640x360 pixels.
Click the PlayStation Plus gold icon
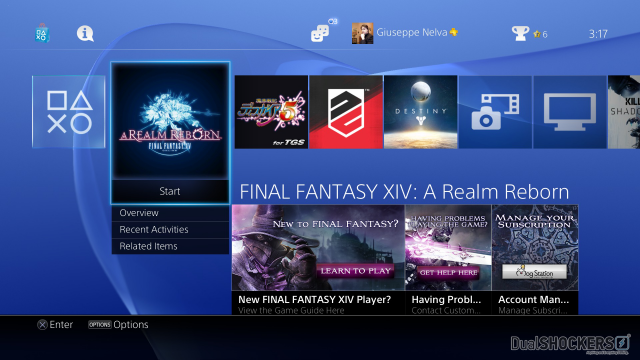point(453,32)
